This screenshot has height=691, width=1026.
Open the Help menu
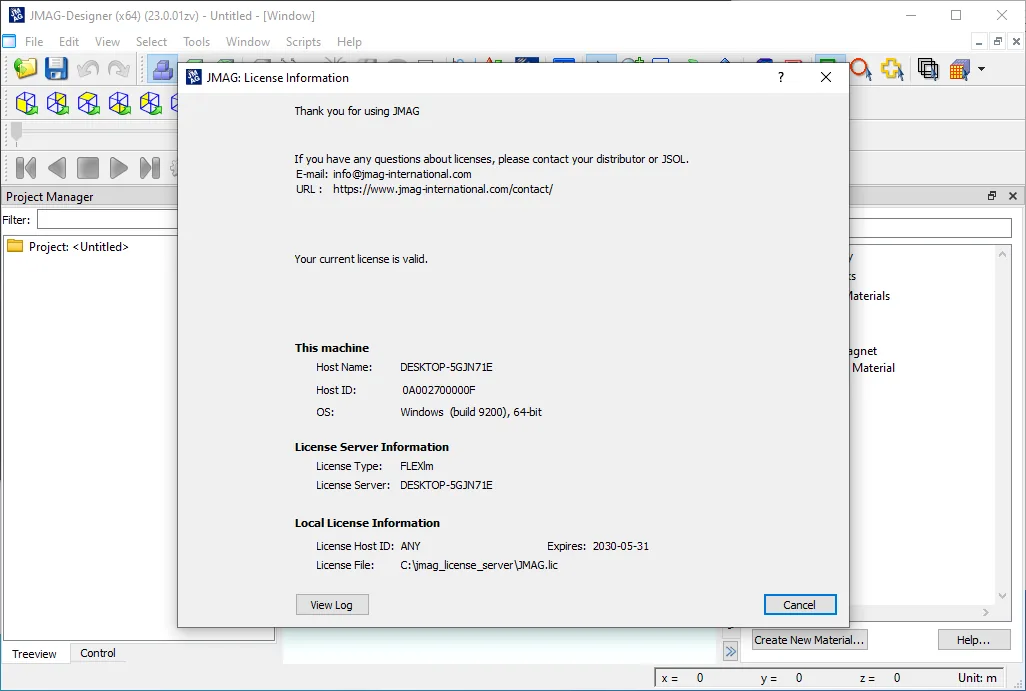(349, 42)
